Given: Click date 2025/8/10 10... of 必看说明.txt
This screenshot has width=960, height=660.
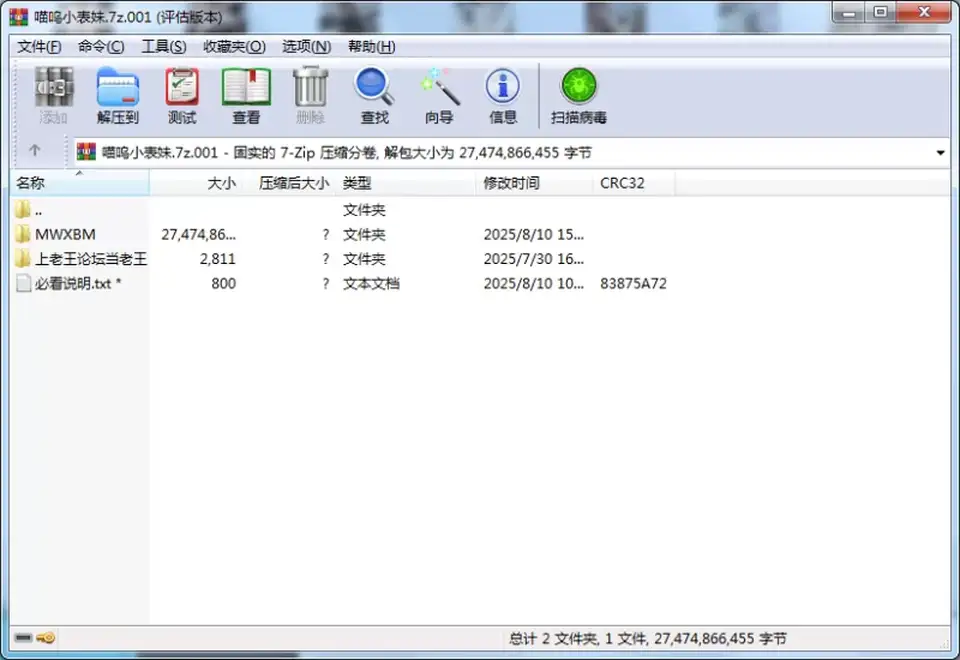Looking at the screenshot, I should point(533,283).
